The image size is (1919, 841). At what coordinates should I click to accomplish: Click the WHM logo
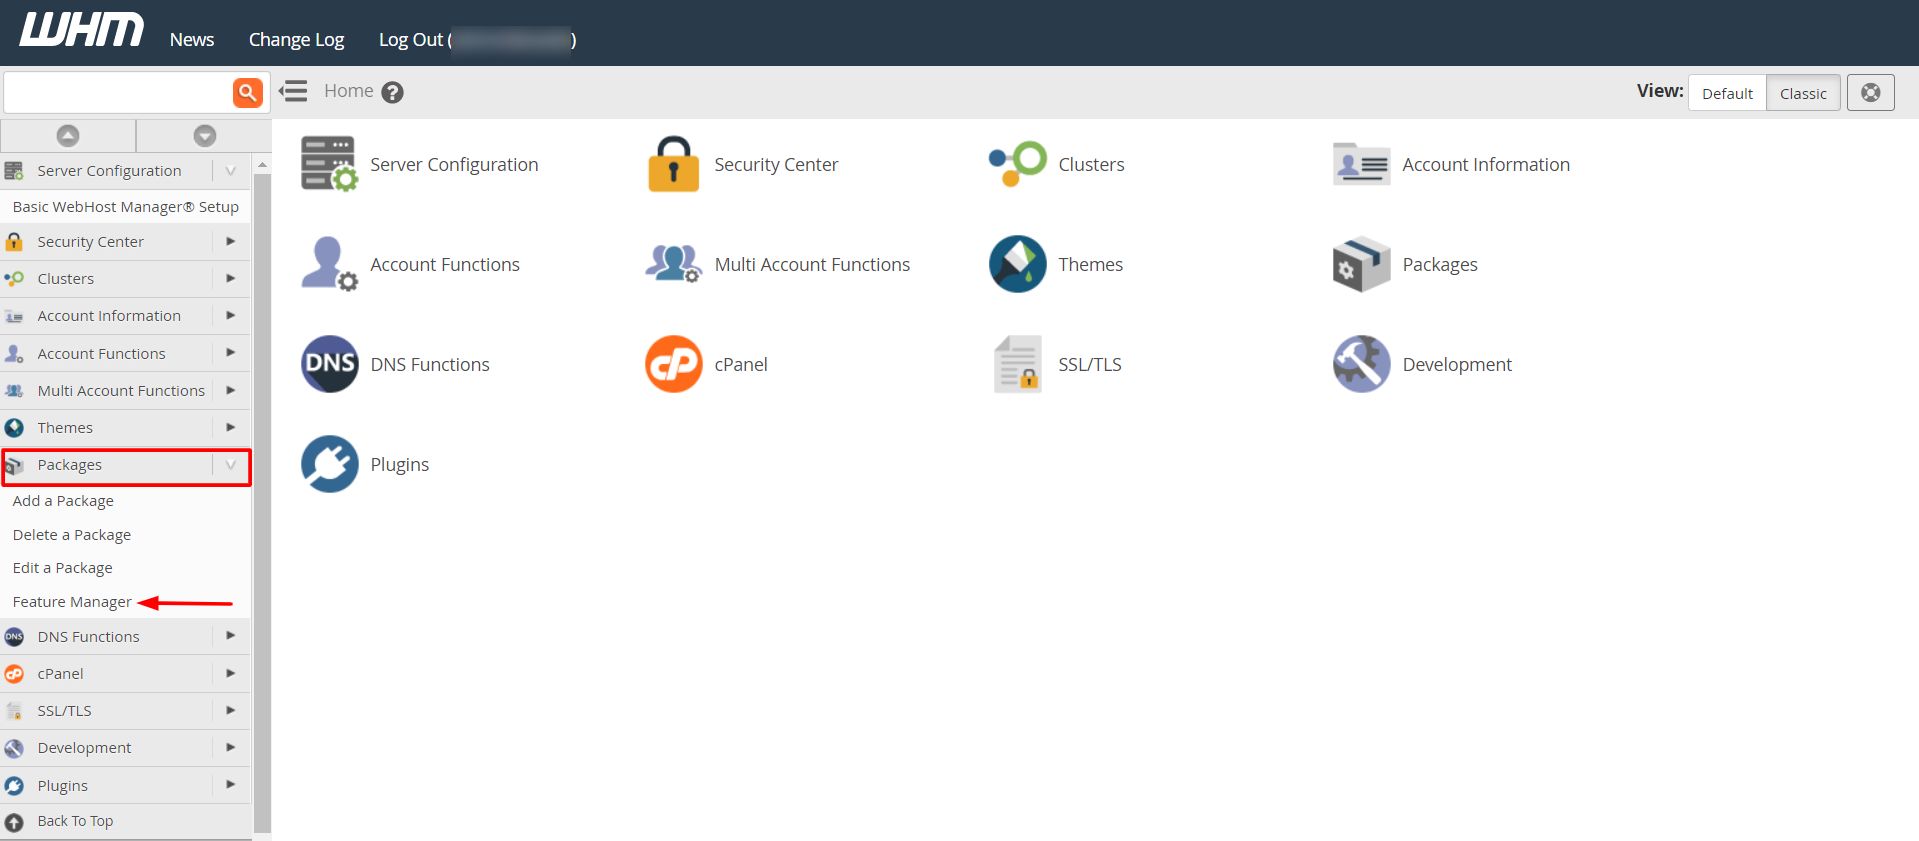81,30
